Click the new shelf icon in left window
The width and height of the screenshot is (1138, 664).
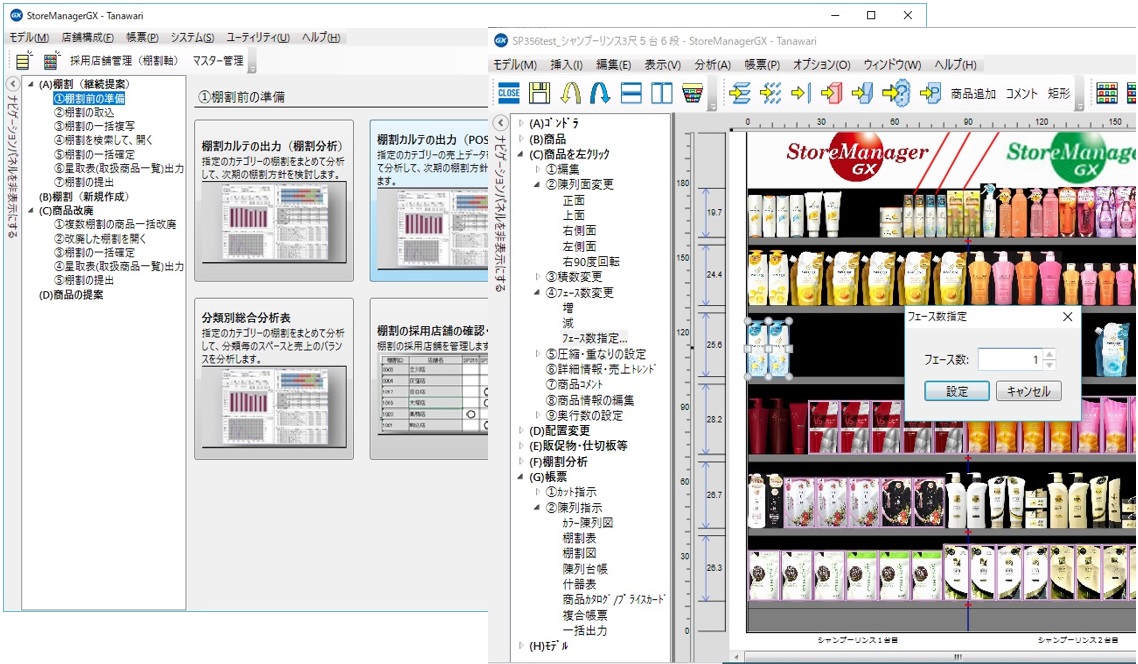23,61
